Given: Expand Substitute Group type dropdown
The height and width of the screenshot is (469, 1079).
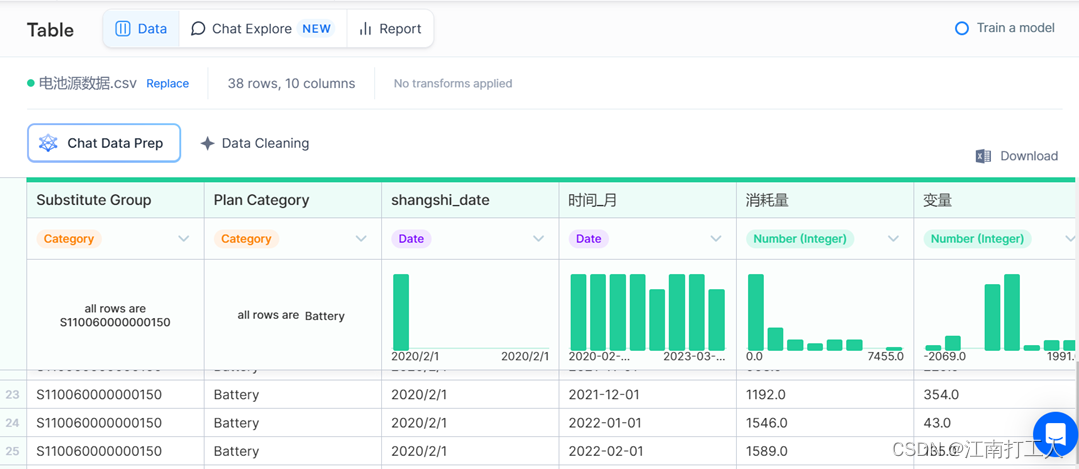Looking at the screenshot, I should pos(184,239).
